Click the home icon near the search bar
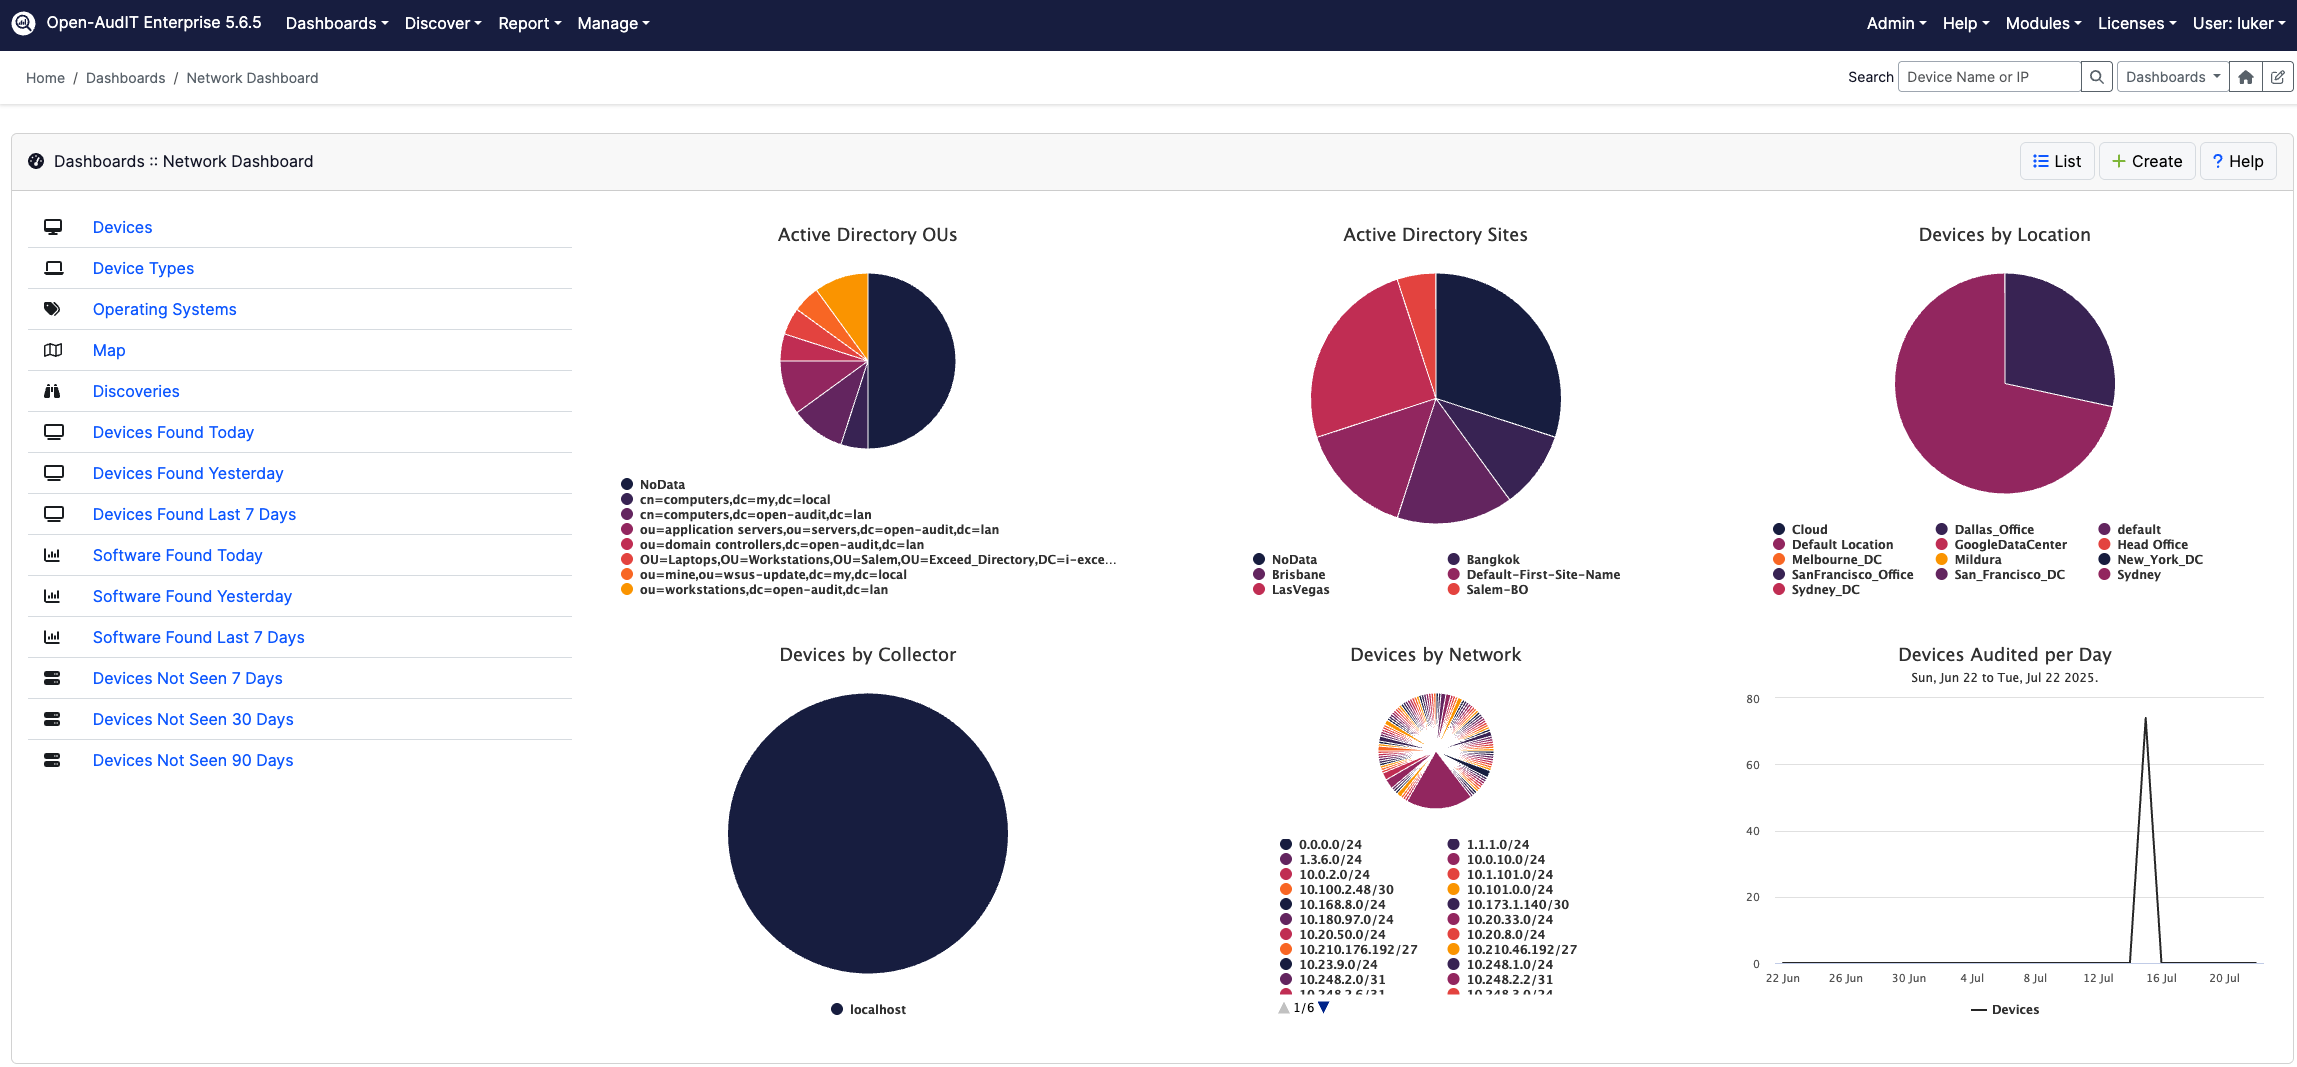 click(2245, 76)
